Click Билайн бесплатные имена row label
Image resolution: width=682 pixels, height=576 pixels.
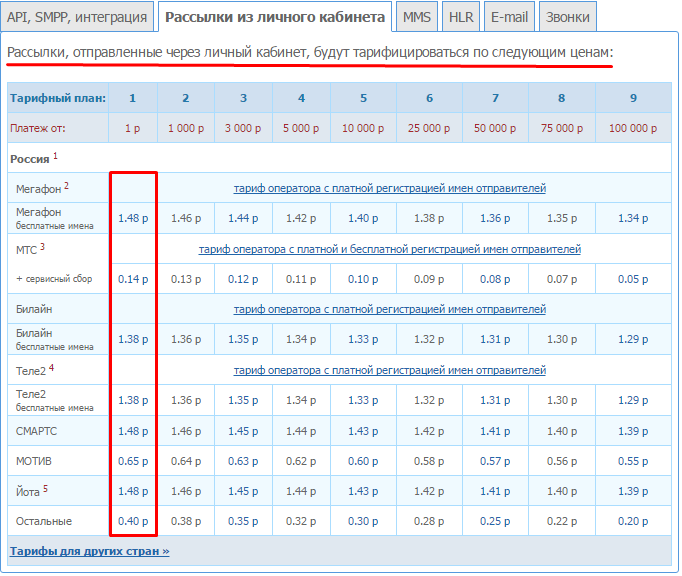coord(55,339)
